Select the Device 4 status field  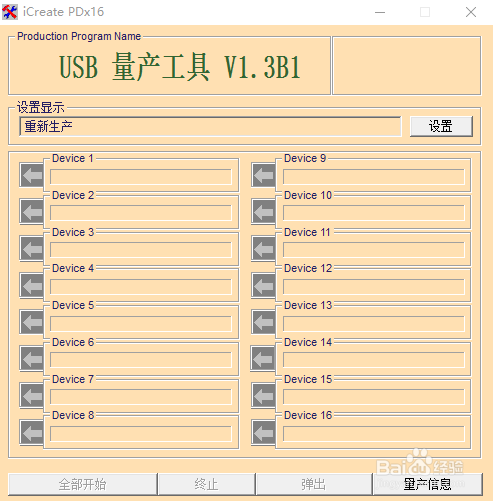coord(141,287)
